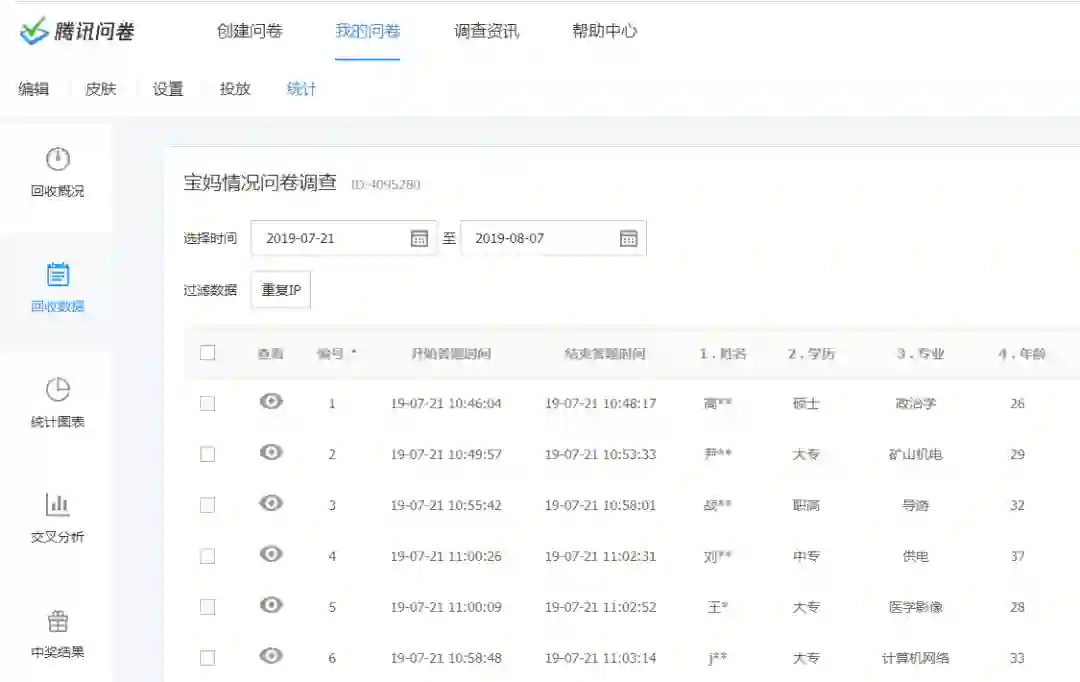Image resolution: width=1080 pixels, height=682 pixels.
Task: Click 1.姓名 column header
Action: coord(723,354)
